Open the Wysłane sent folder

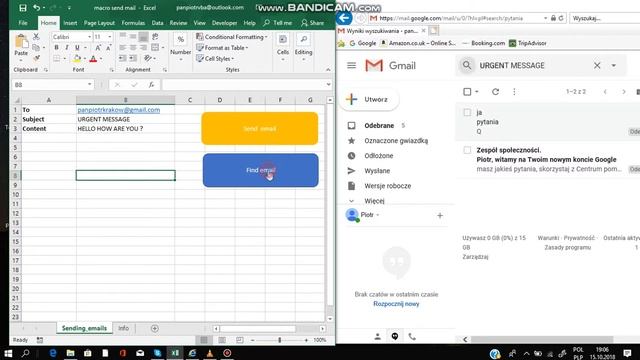point(377,171)
